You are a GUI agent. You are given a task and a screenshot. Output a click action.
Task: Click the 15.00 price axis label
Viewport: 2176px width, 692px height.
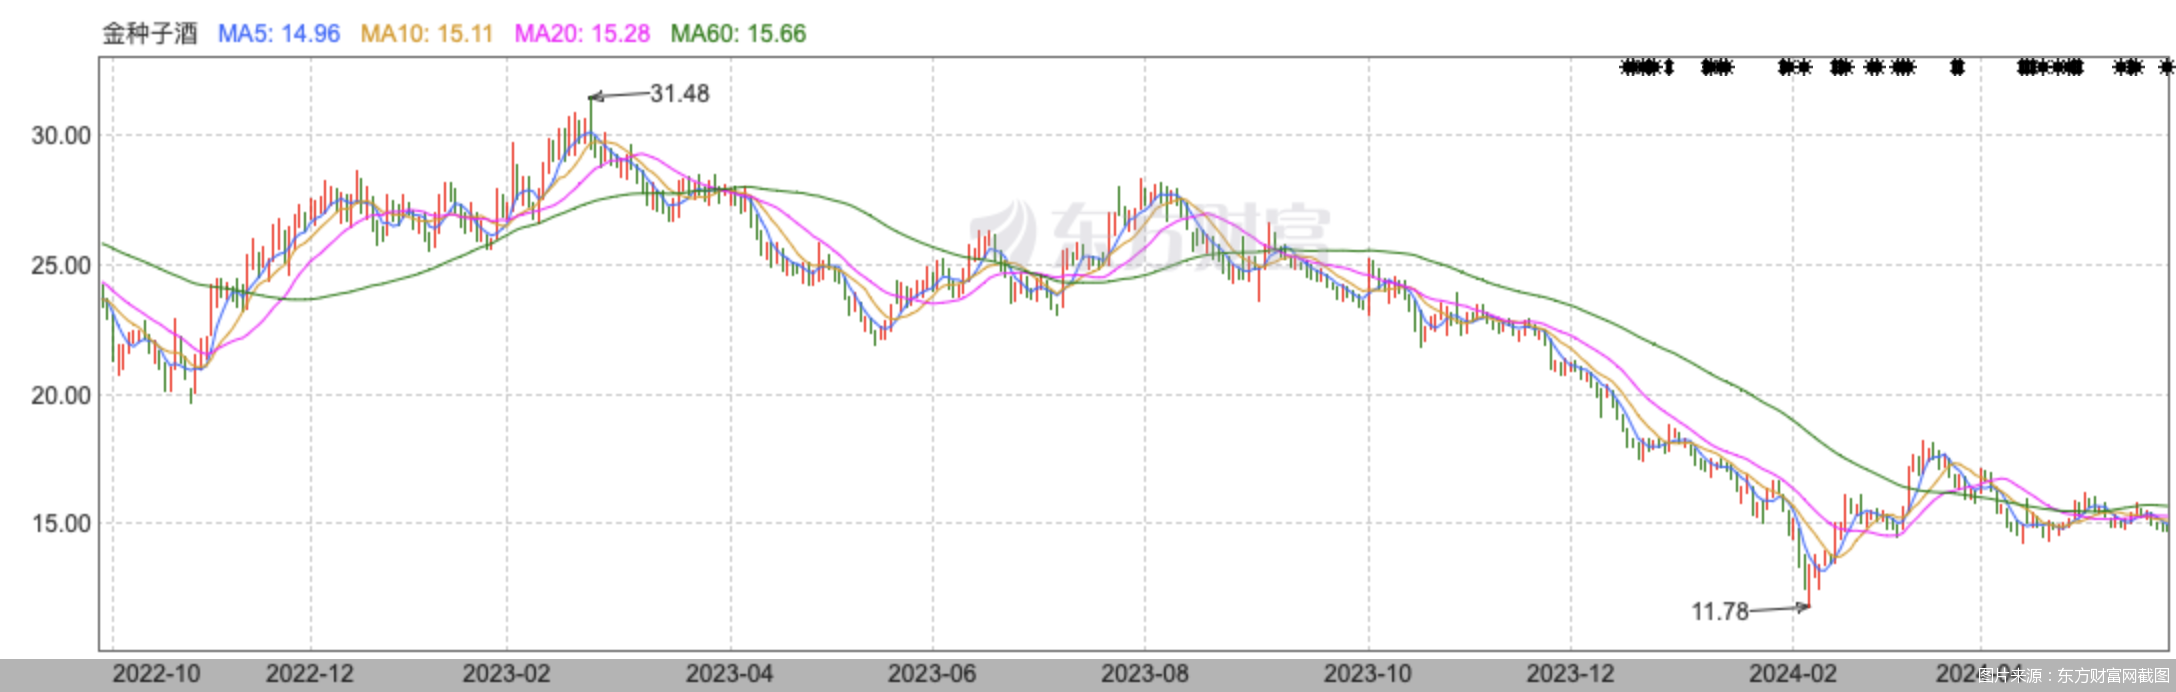tap(61, 524)
